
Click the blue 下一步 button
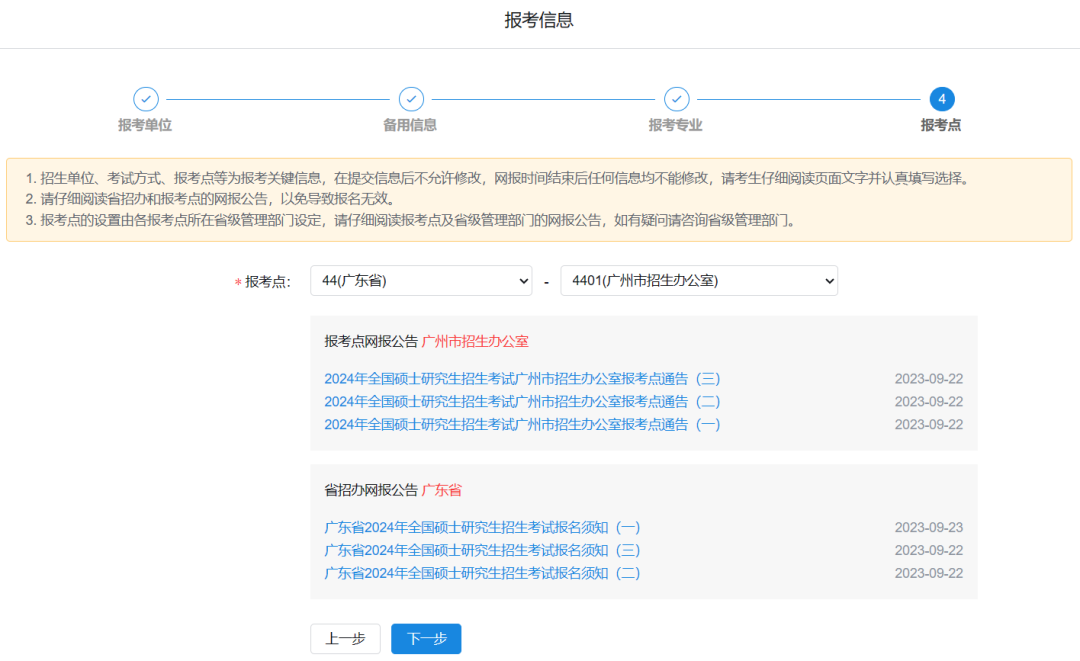coord(426,639)
